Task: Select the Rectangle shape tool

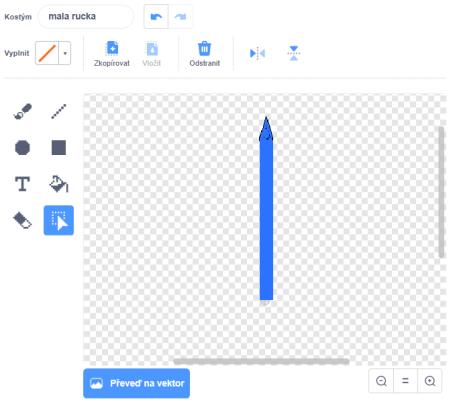Action: (59, 147)
